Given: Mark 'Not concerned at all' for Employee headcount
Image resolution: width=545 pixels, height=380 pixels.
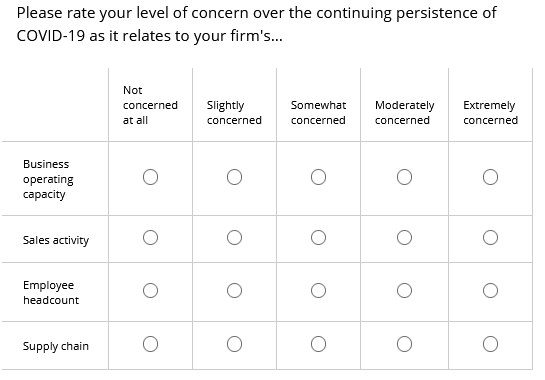Looking at the screenshot, I should pos(151,291).
